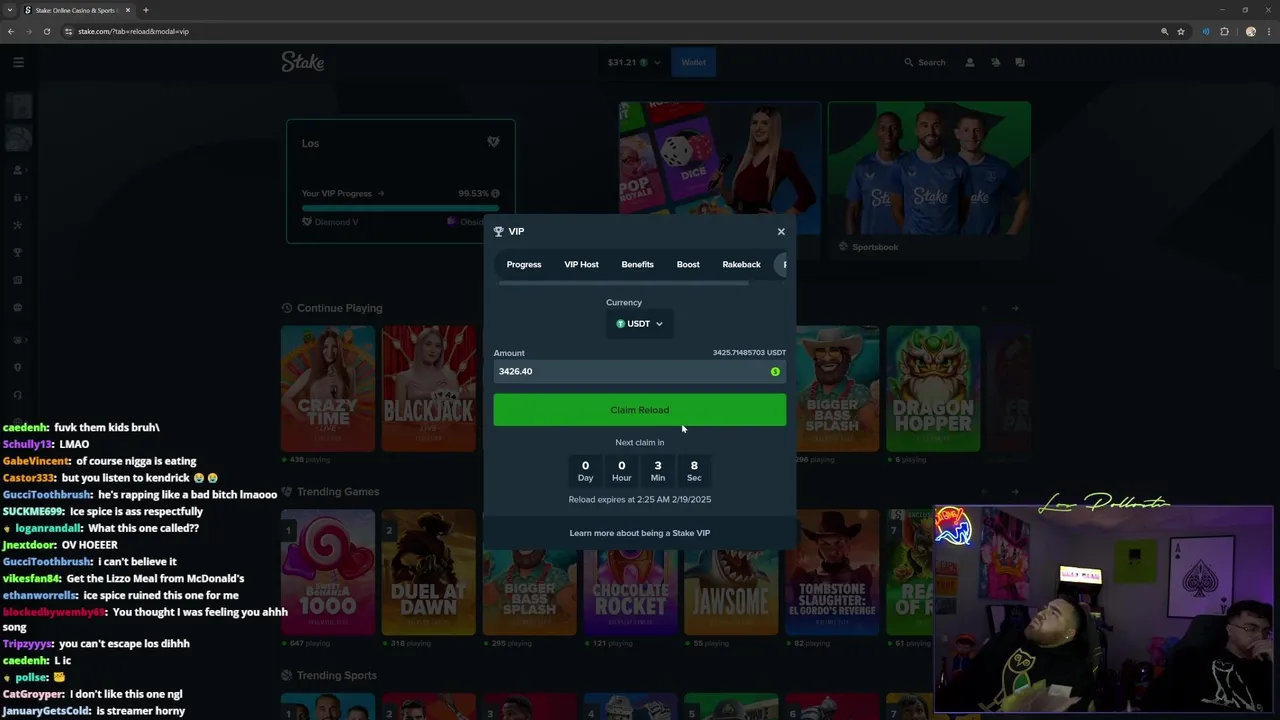Toggle the Stake sidebar hamburger menu
The width and height of the screenshot is (1280, 720).
[x=18, y=62]
